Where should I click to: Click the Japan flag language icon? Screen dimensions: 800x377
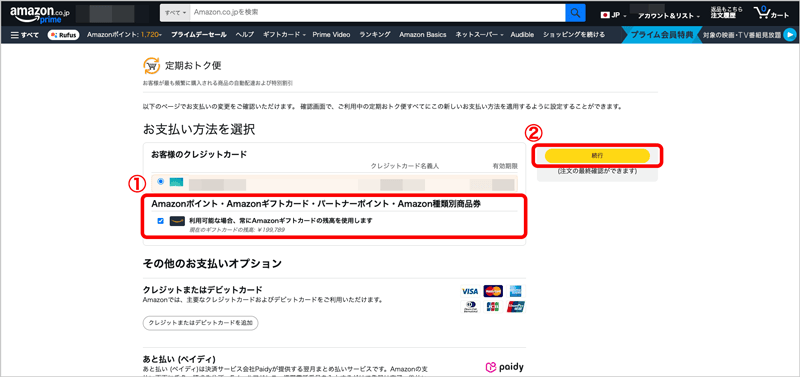pos(606,15)
